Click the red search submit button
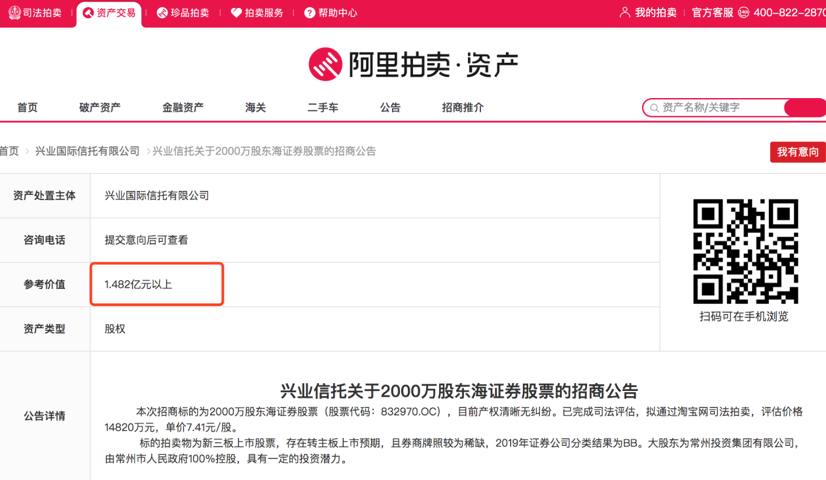Image resolution: width=826 pixels, height=480 pixels. pos(805,107)
